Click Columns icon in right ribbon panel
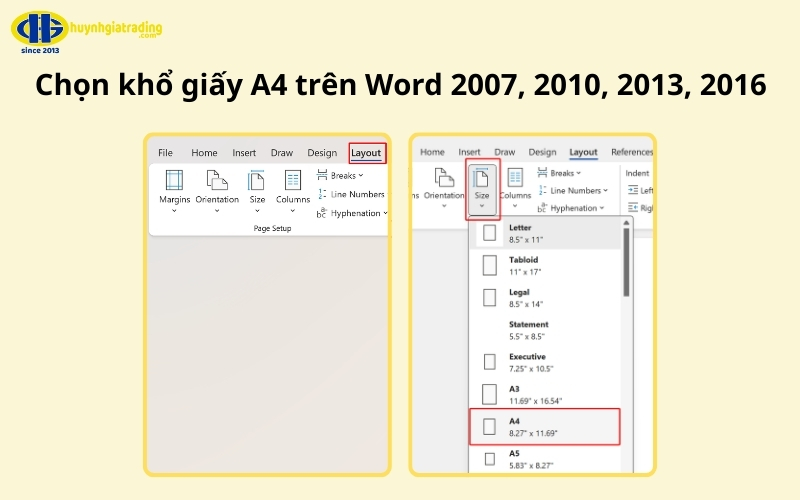 tap(515, 178)
